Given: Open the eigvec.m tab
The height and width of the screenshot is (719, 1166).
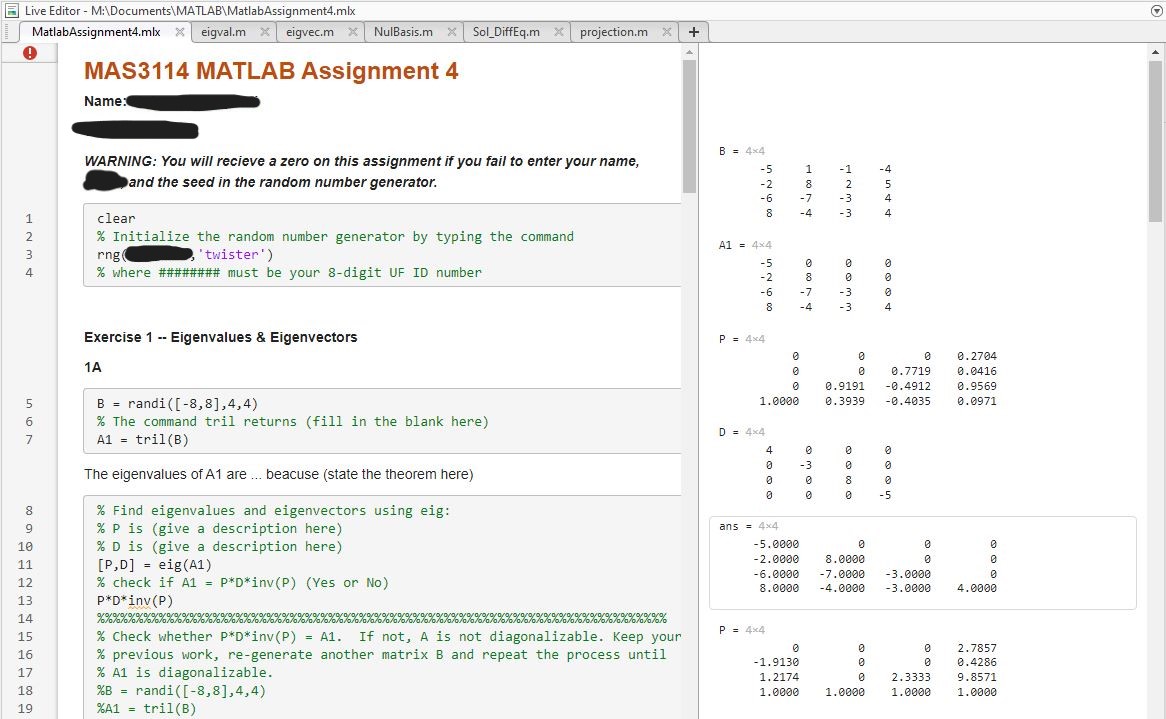Looking at the screenshot, I should [309, 32].
